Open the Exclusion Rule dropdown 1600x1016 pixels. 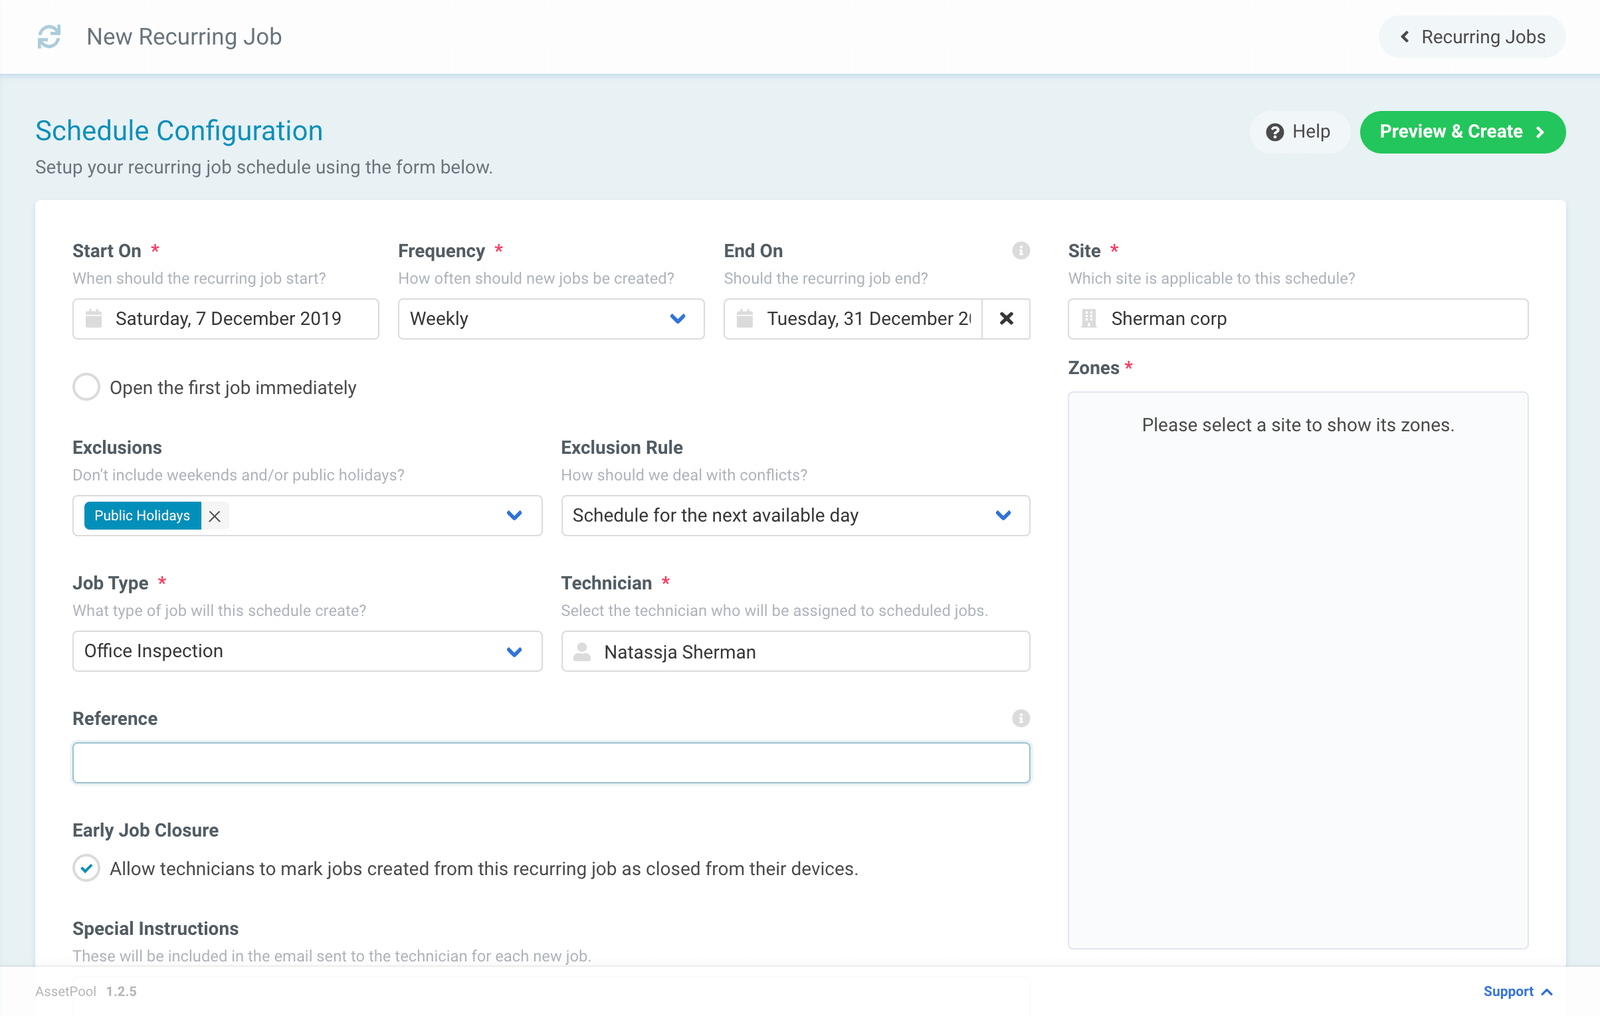795,516
